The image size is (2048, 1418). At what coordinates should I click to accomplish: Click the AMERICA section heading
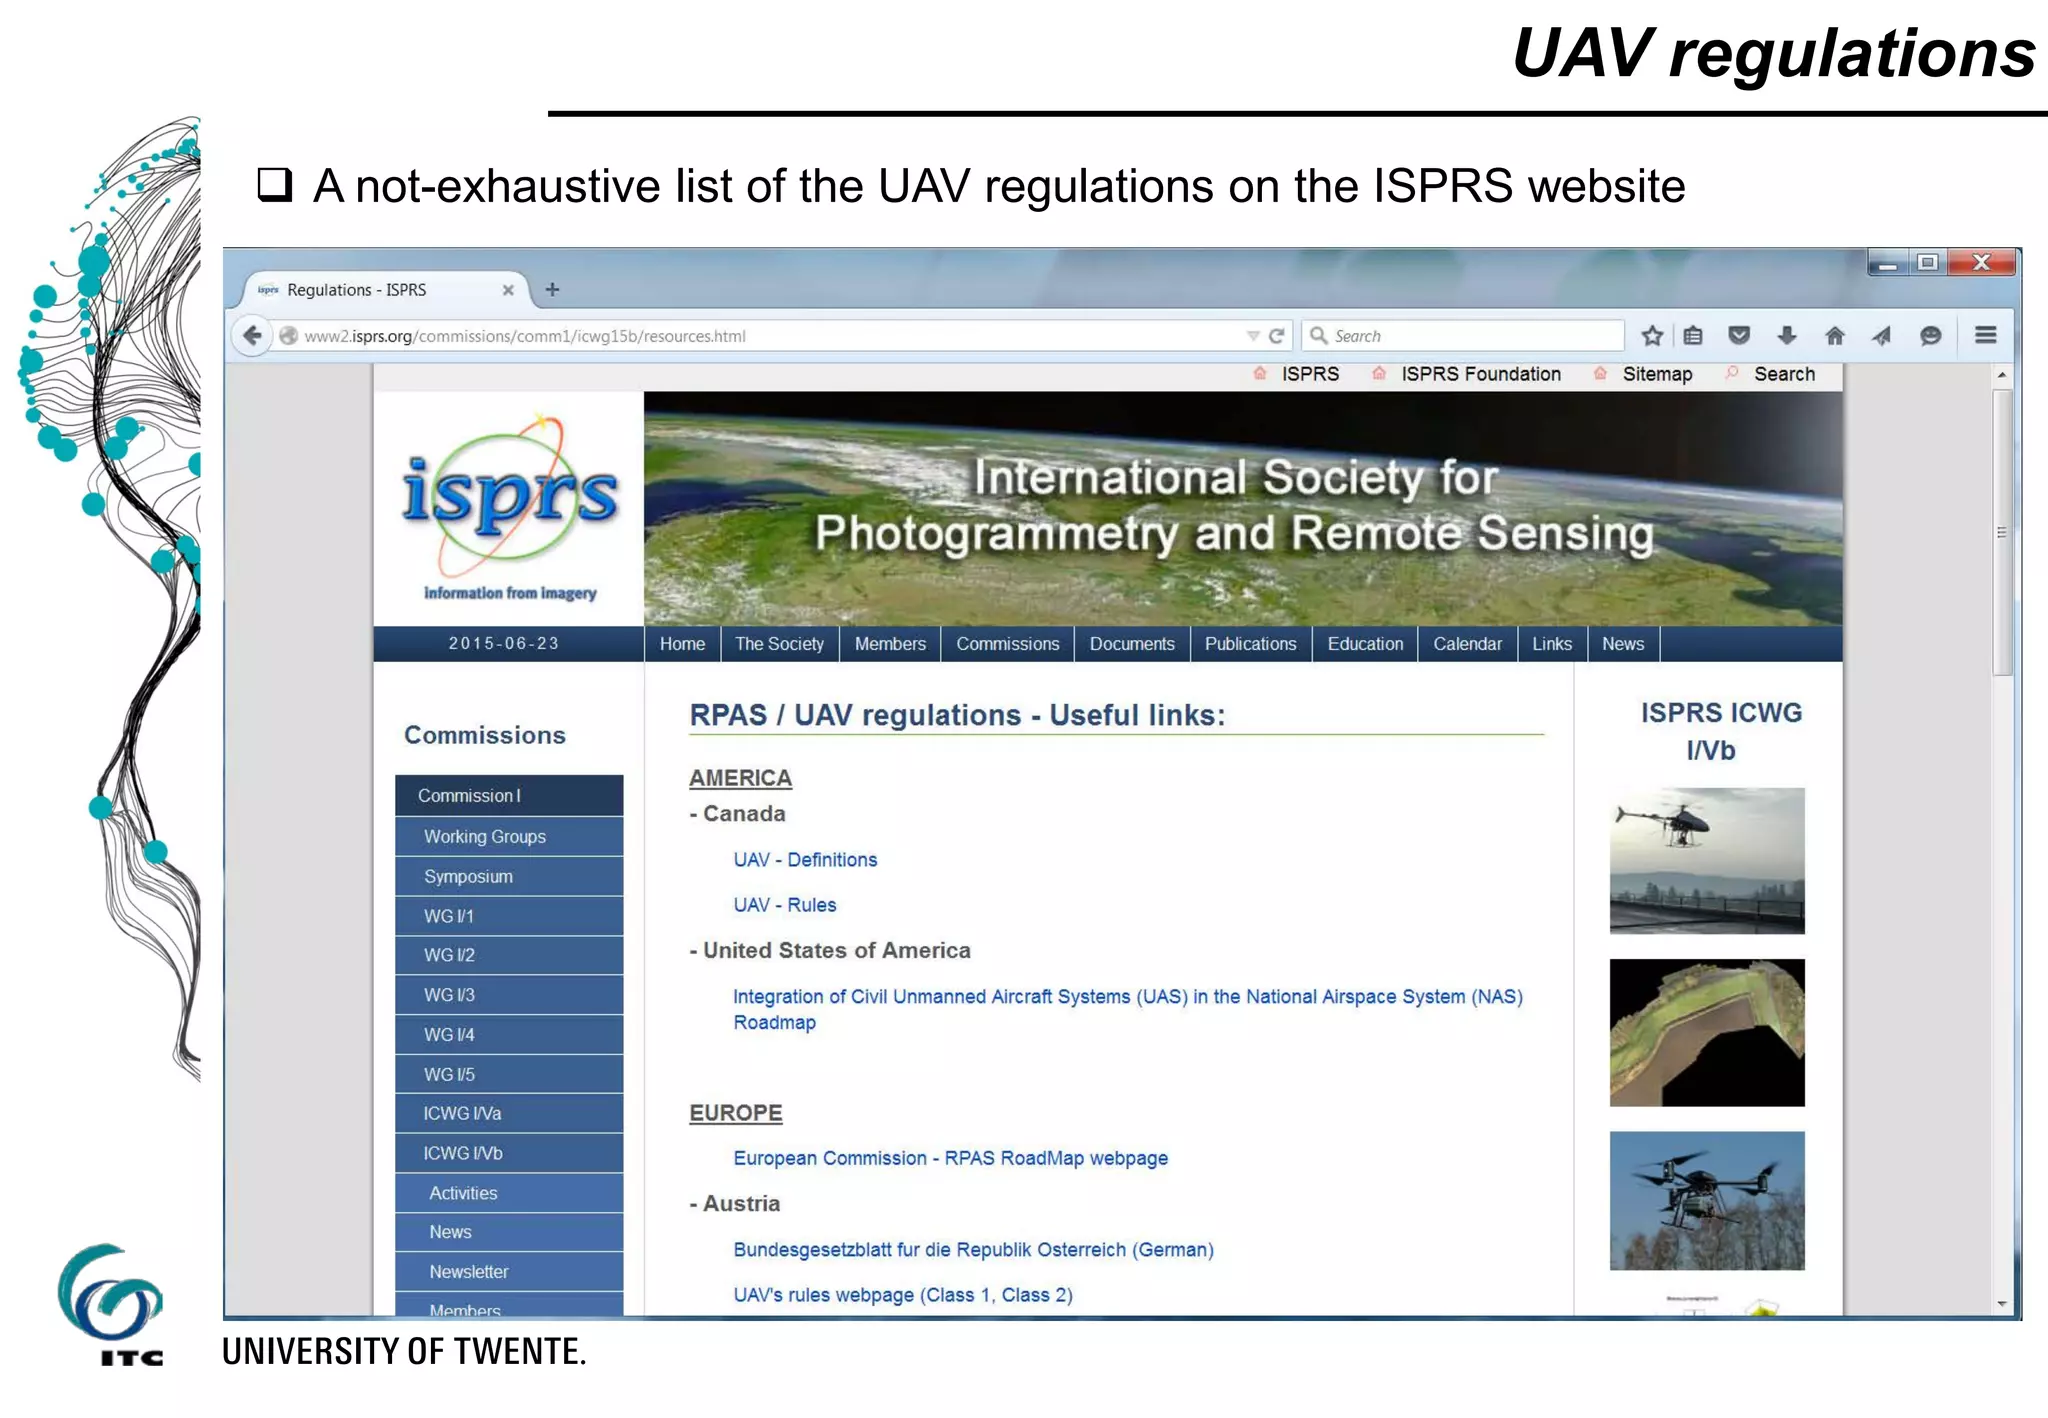(740, 778)
